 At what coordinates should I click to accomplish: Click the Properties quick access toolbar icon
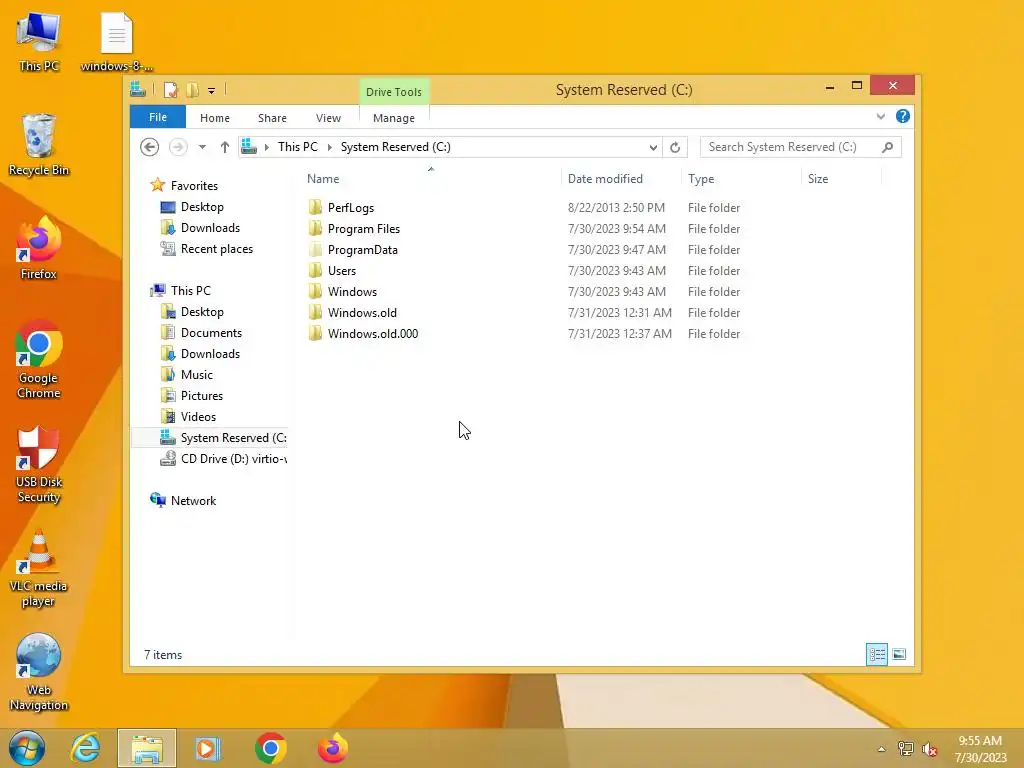point(170,90)
